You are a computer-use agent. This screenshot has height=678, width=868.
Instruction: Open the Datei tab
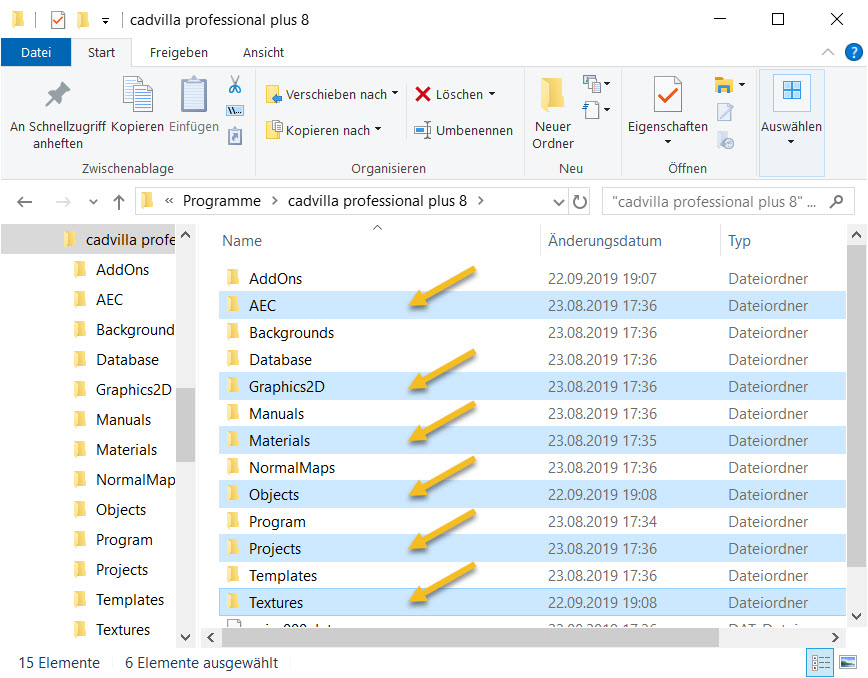coord(36,53)
